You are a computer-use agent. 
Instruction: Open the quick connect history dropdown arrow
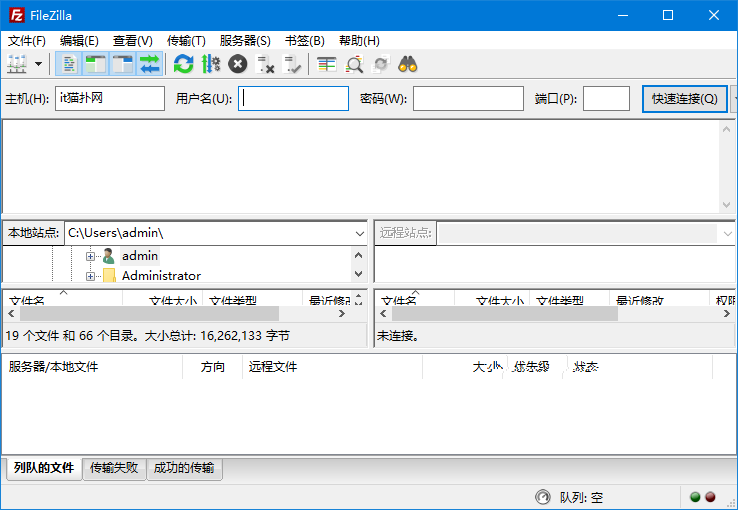pos(734,99)
